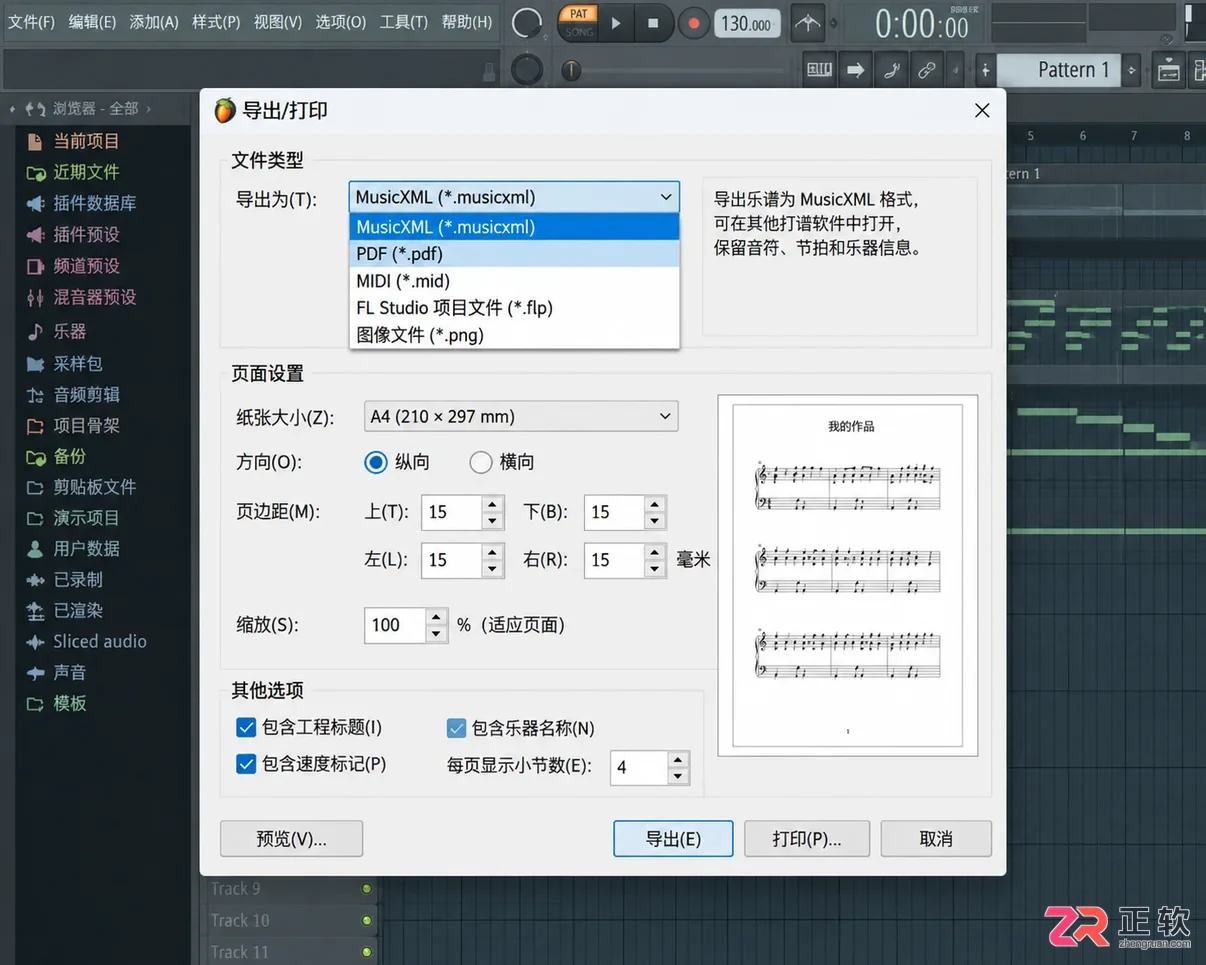This screenshot has height=965, width=1206.
Task: Open 插件预设 in browser
Action: (x=86, y=234)
